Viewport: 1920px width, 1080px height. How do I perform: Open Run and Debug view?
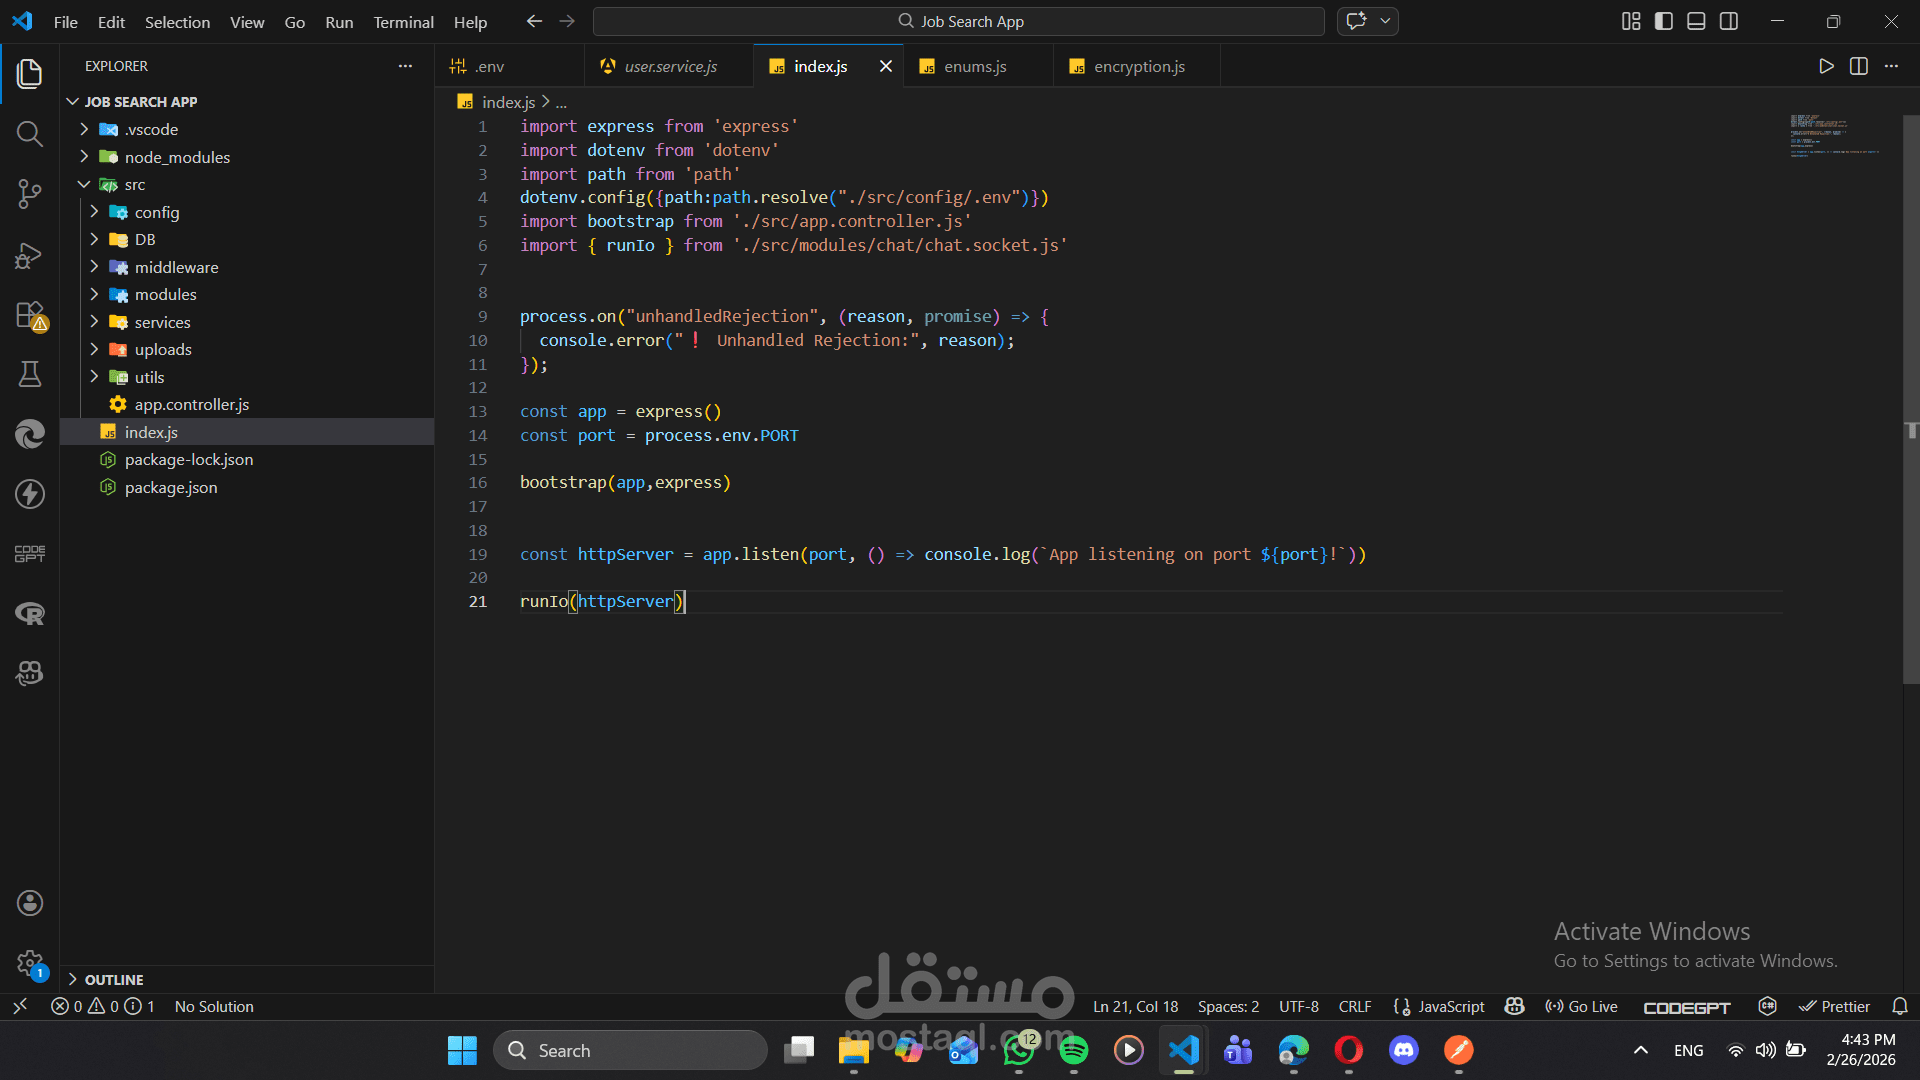click(30, 255)
